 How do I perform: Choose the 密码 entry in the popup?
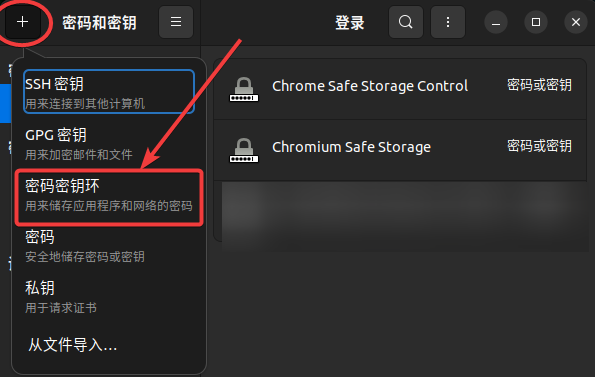point(109,246)
